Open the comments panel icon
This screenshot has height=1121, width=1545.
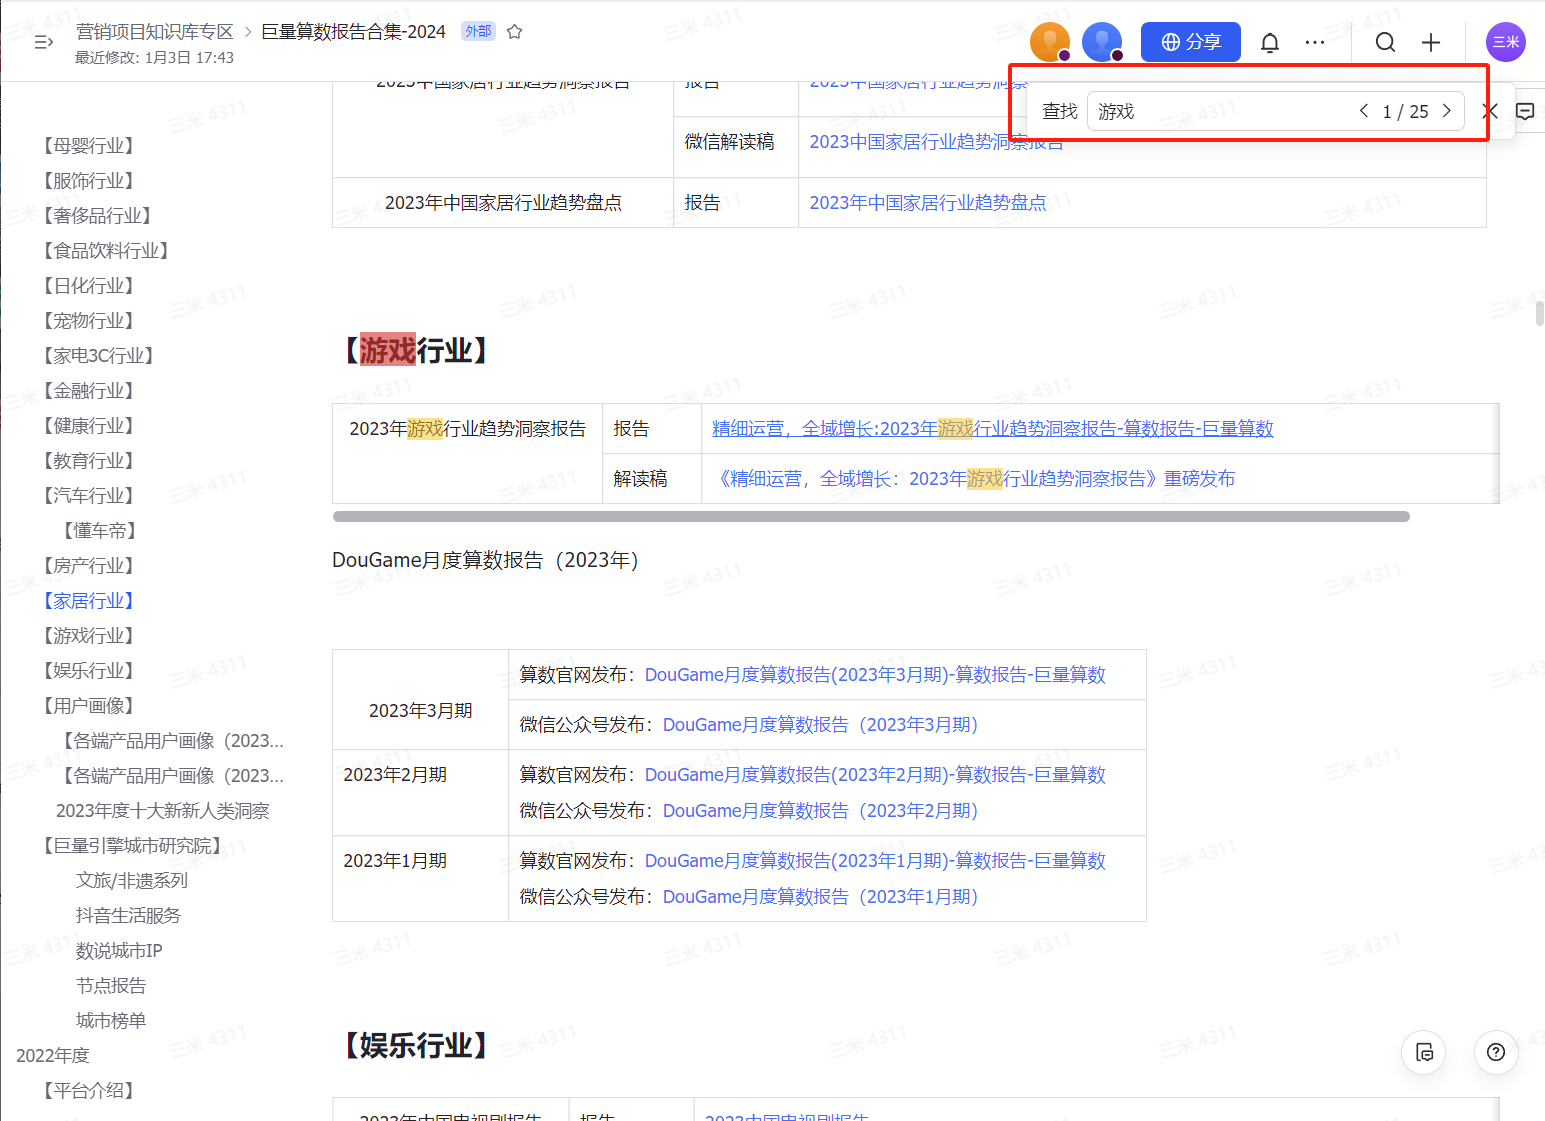pyautogui.click(x=1525, y=111)
